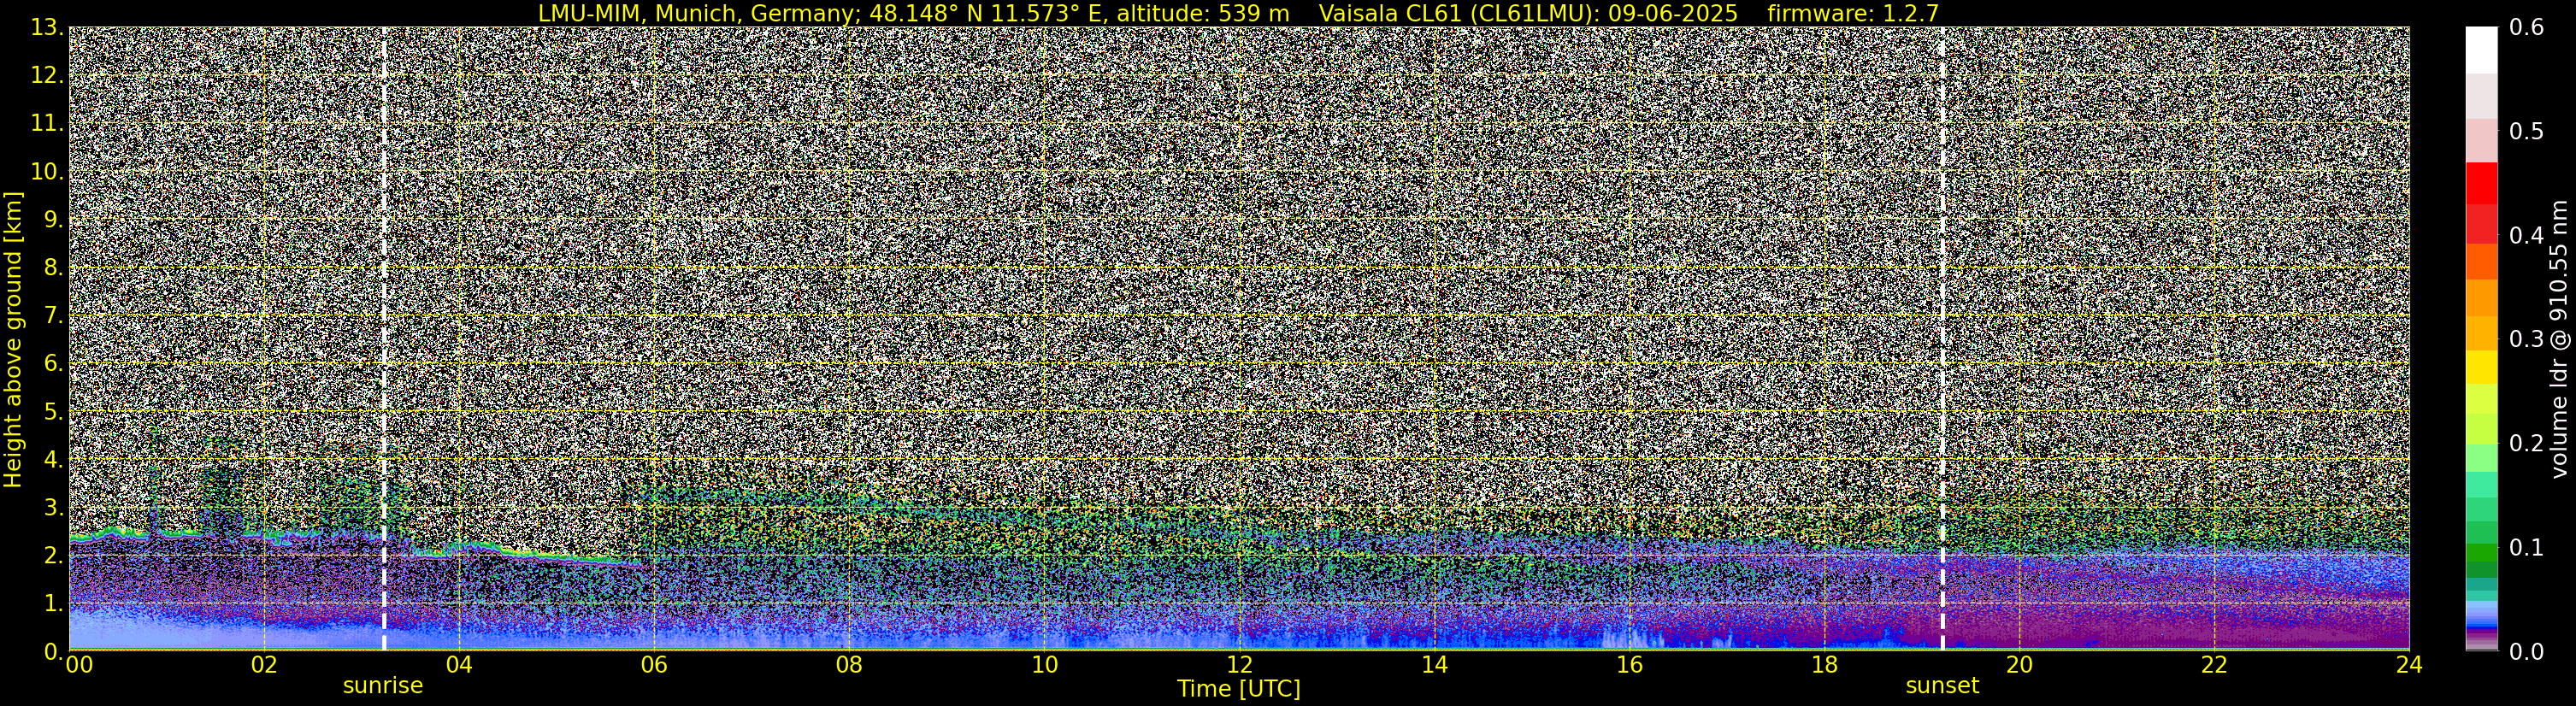Viewport: 2576px width, 706px height.
Task: Click the '0.0' colorbar tick label
Action: (2526, 652)
